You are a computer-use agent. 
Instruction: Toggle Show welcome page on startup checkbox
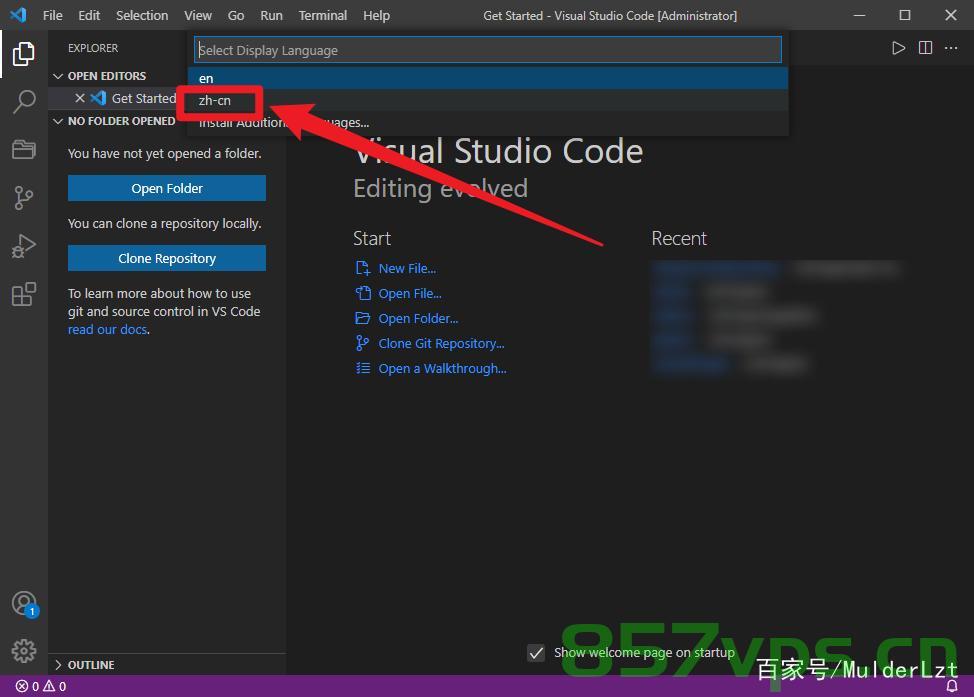click(x=535, y=653)
